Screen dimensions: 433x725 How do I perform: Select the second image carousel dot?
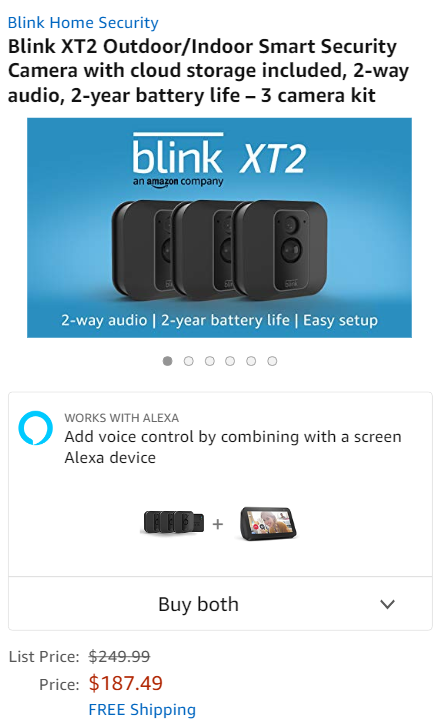pyautogui.click(x=188, y=361)
